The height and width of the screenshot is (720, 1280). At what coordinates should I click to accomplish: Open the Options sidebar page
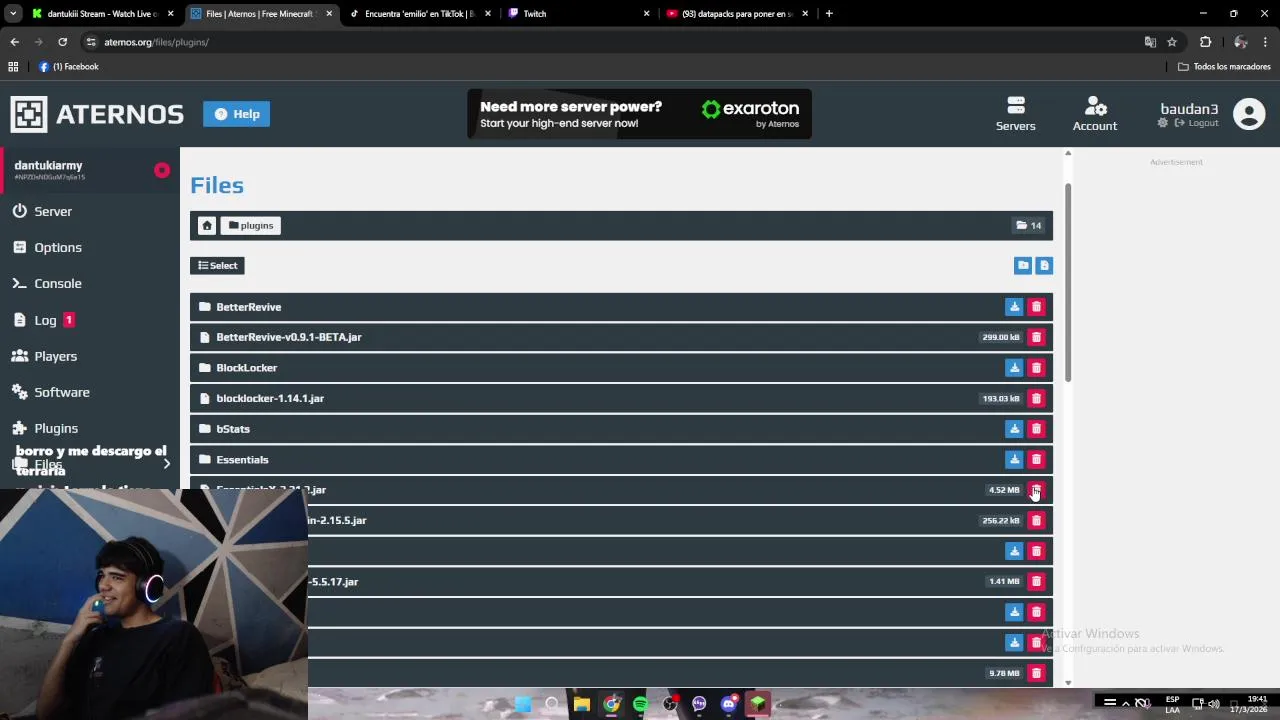[58, 247]
